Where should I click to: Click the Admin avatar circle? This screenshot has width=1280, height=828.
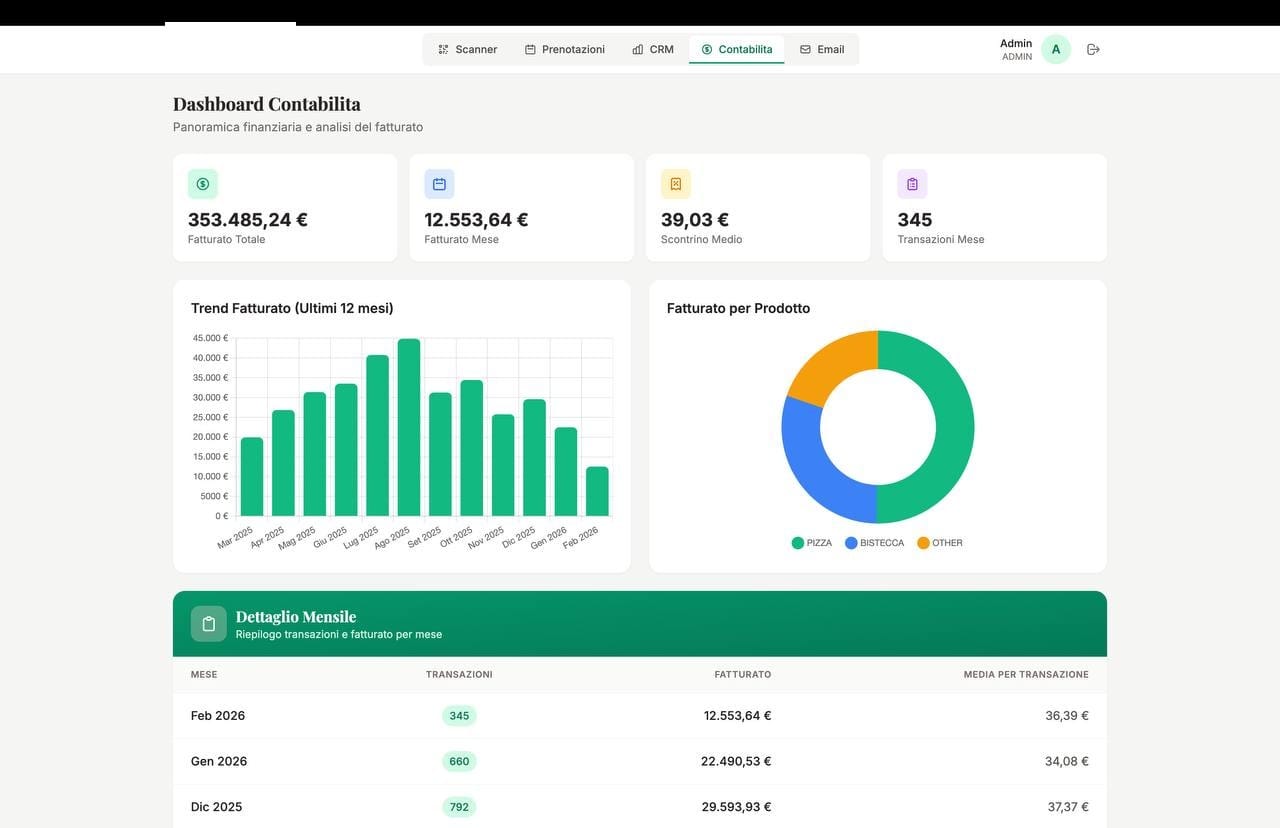click(1053, 47)
